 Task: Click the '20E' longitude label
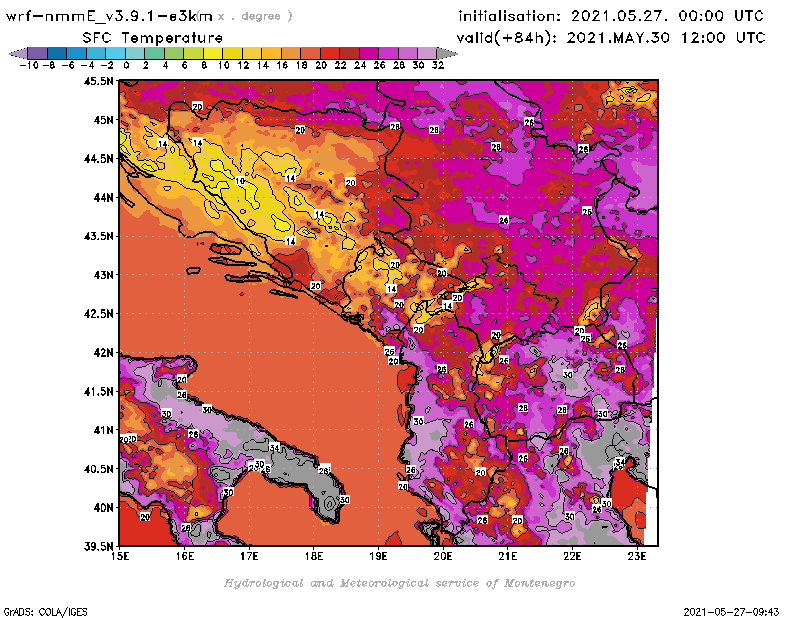(443, 556)
